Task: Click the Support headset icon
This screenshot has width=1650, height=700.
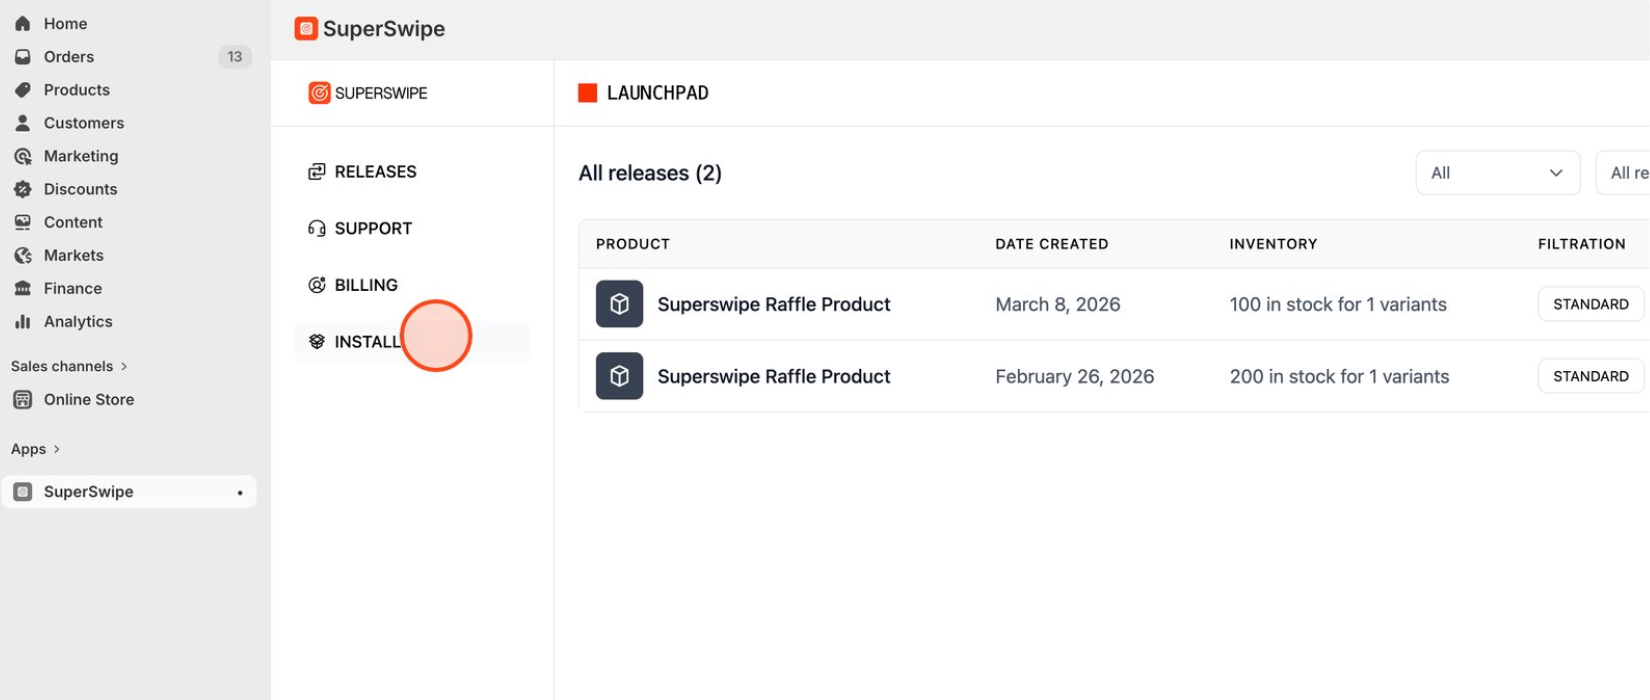Action: (x=317, y=228)
